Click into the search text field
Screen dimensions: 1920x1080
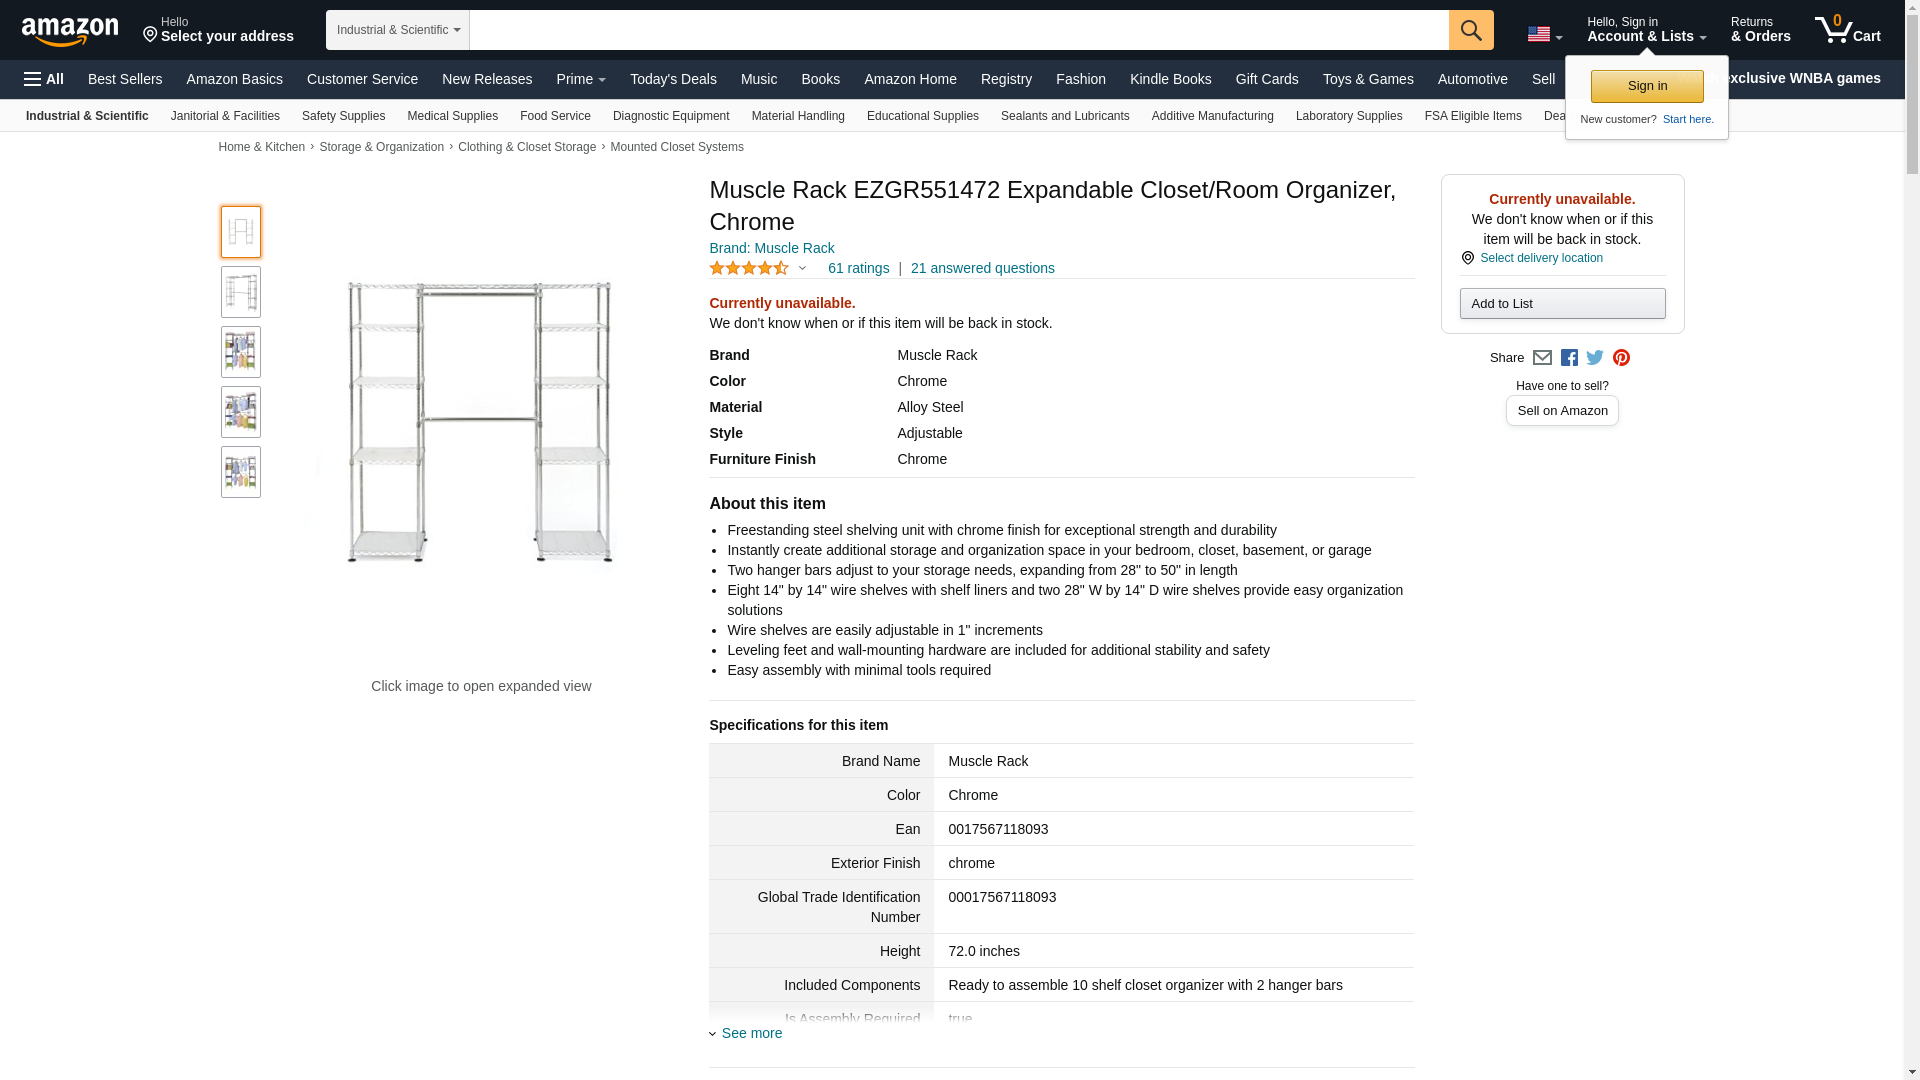click(958, 30)
